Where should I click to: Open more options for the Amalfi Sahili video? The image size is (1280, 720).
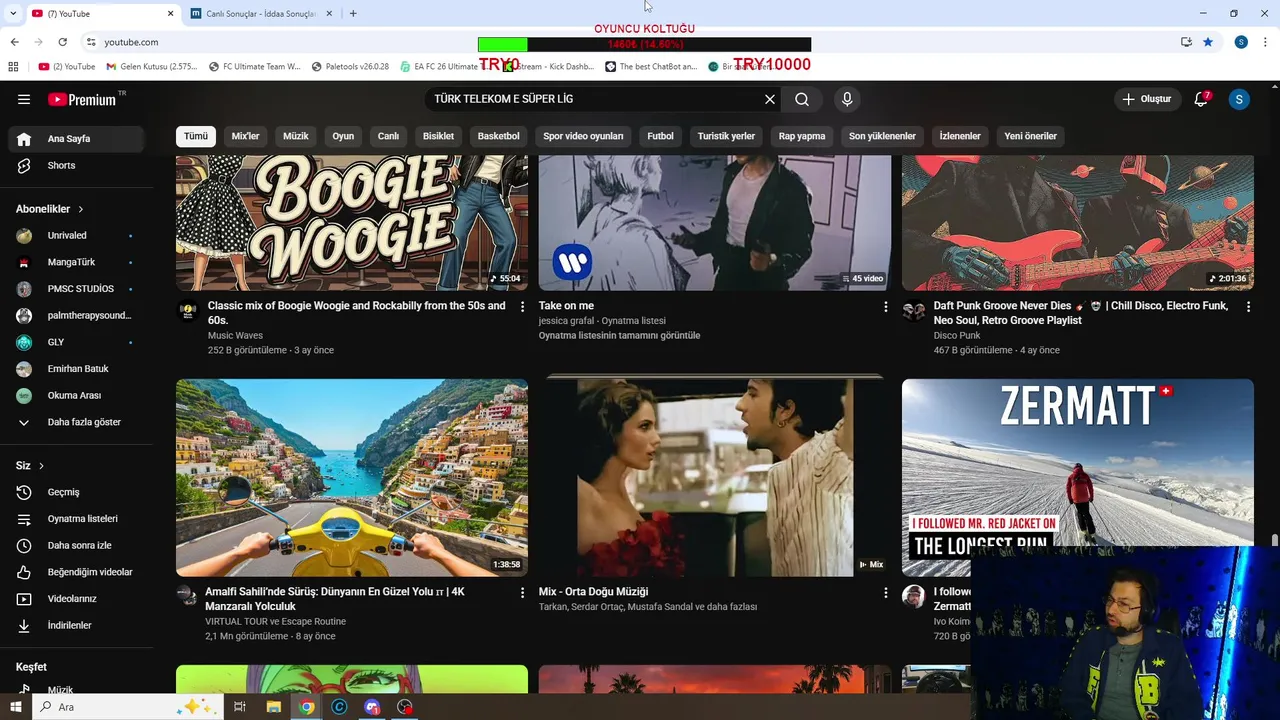[x=522, y=593]
